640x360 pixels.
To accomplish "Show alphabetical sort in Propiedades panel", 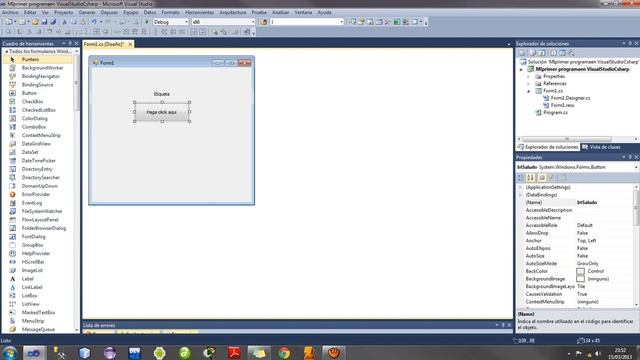I will coord(530,178).
